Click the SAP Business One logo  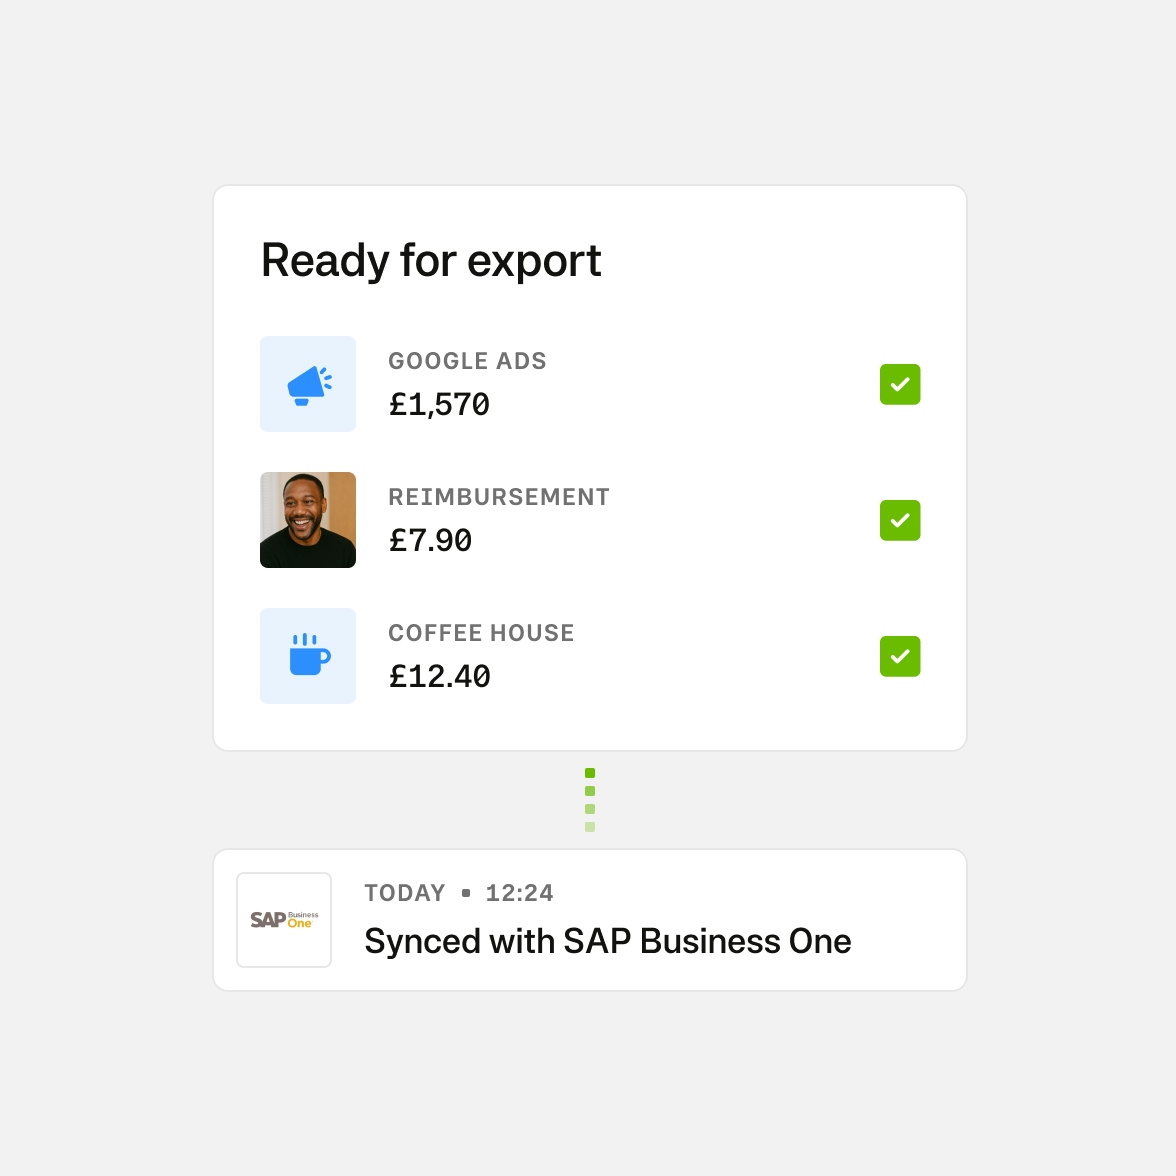284,920
